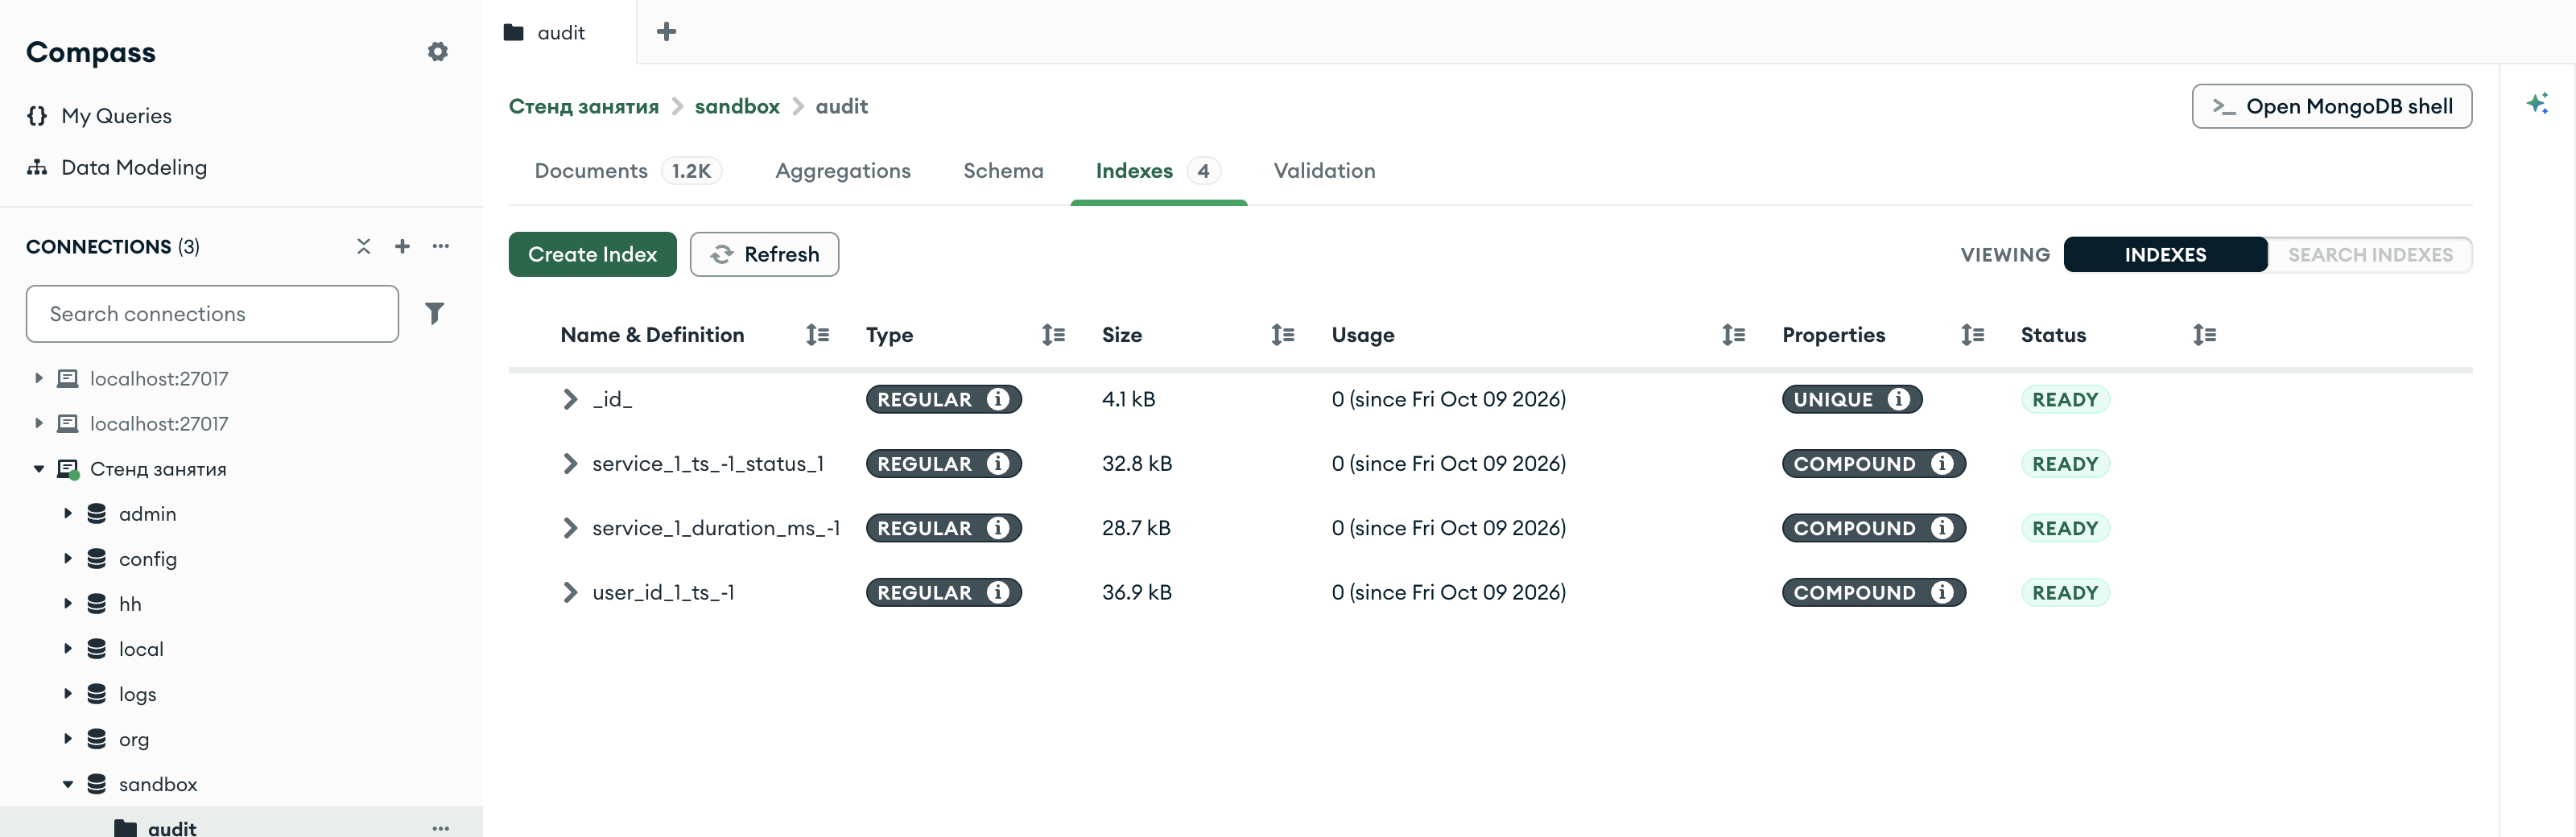Switch to Schema tab
The image size is (2576, 837).
click(1003, 171)
